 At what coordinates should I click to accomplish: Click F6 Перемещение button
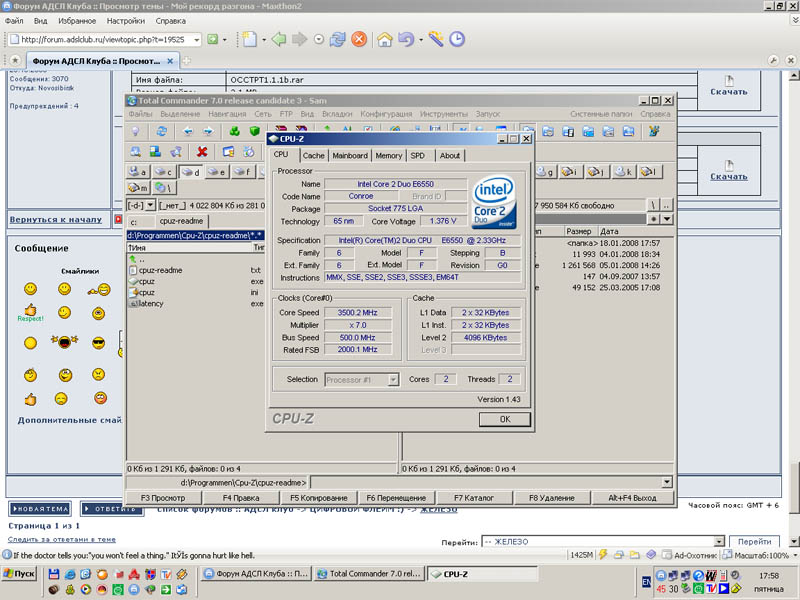pyautogui.click(x=396, y=498)
